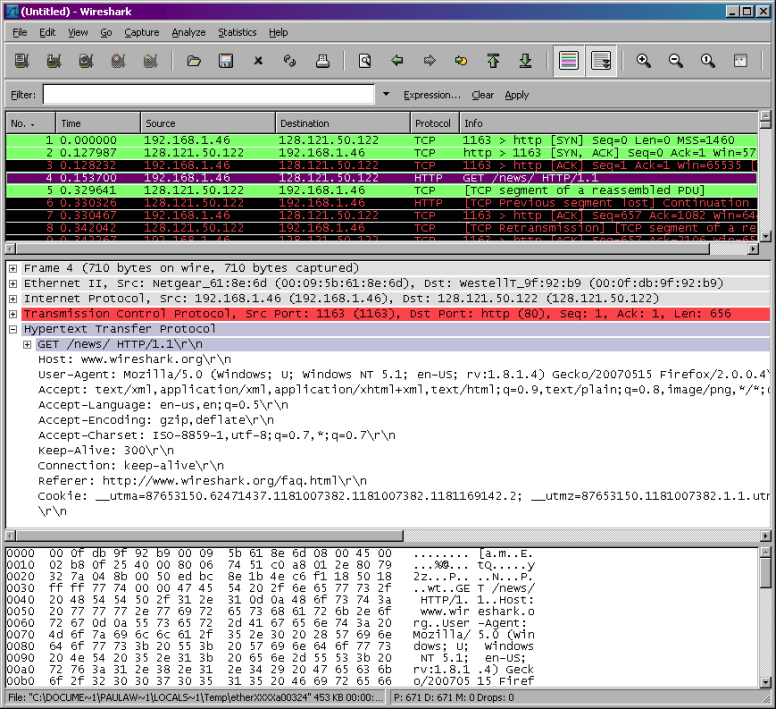Toggle packet list colorization
Image resolution: width=776 pixels, height=709 pixels.
[569, 61]
